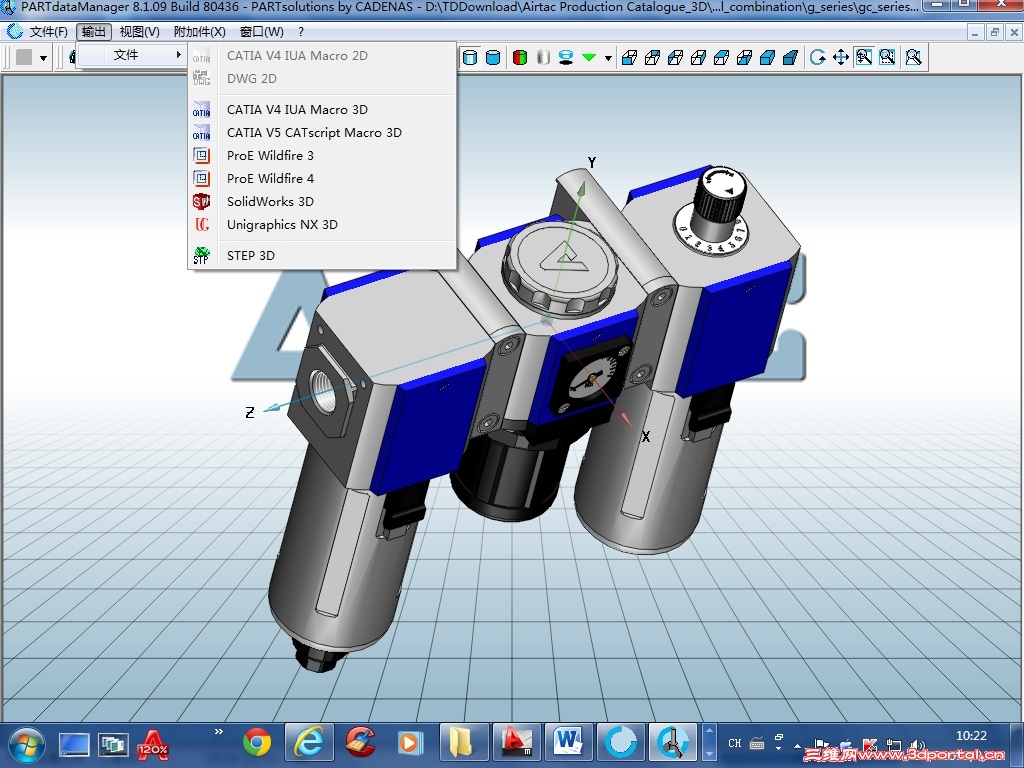Click the adjustment knob on 3D model

point(720,197)
